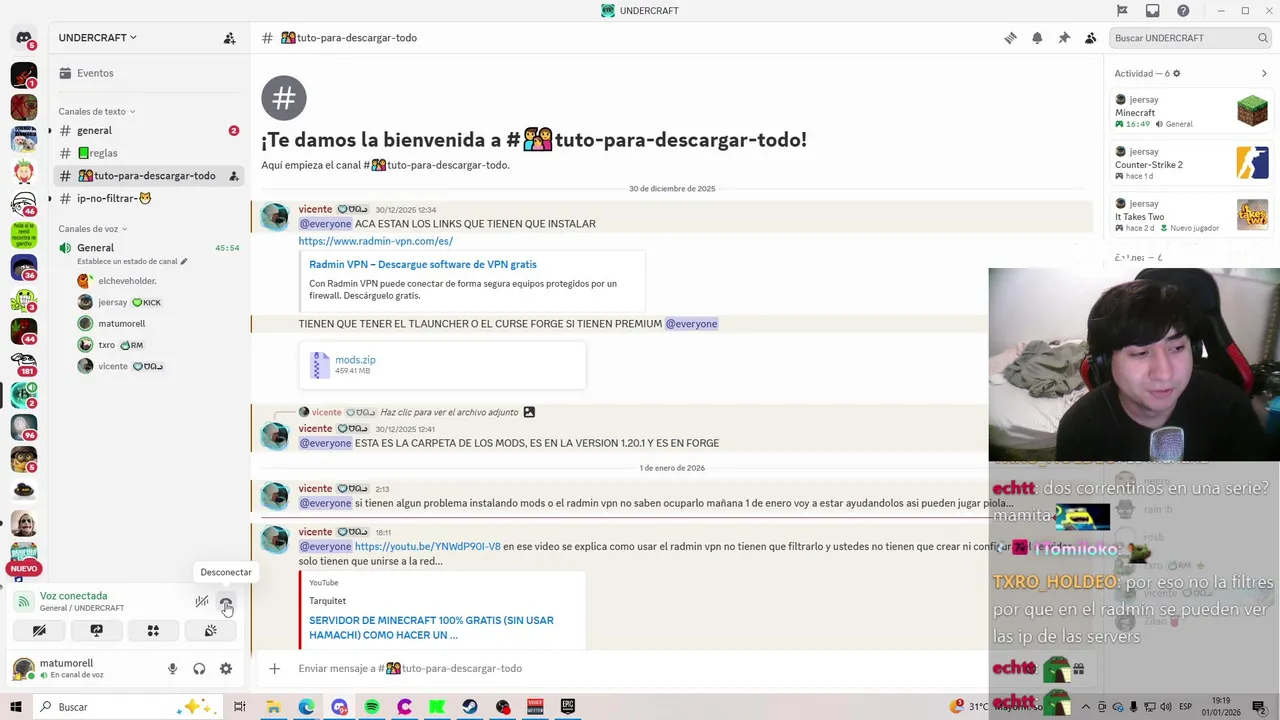
Task: Open General voice channel
Action: (147, 248)
